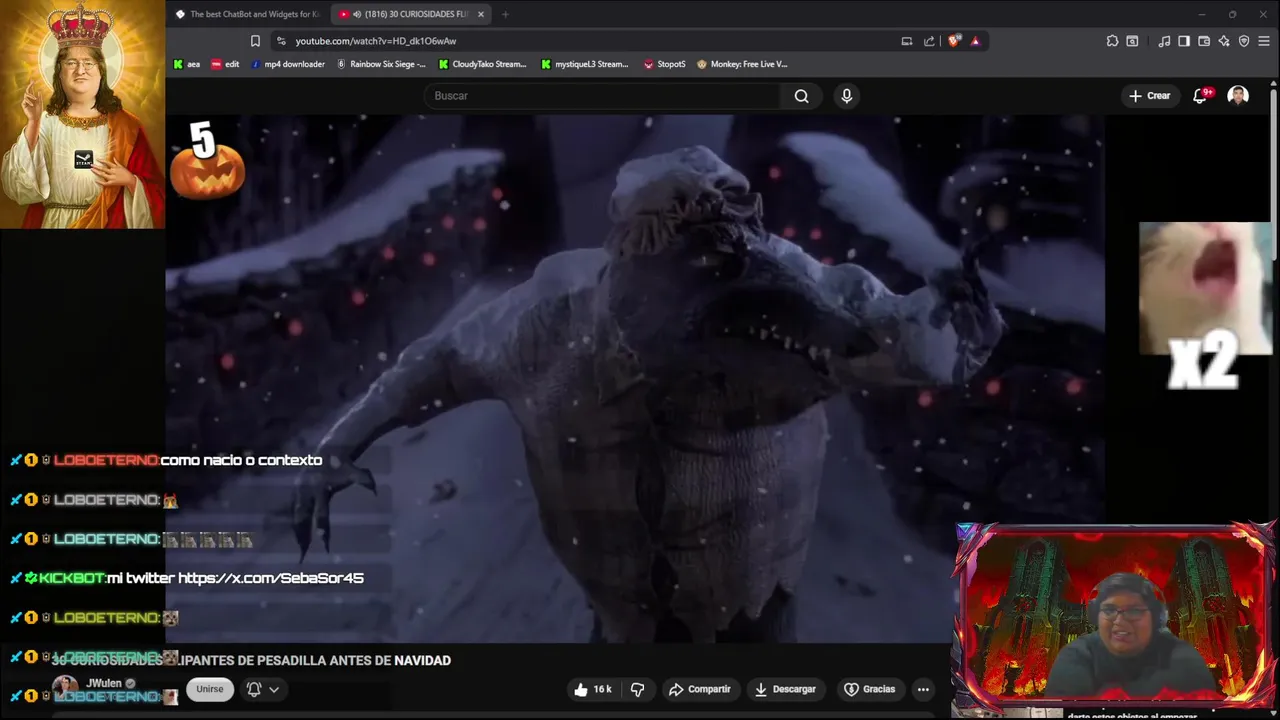
Task: Open the 'aea' bookmark
Action: (187, 64)
